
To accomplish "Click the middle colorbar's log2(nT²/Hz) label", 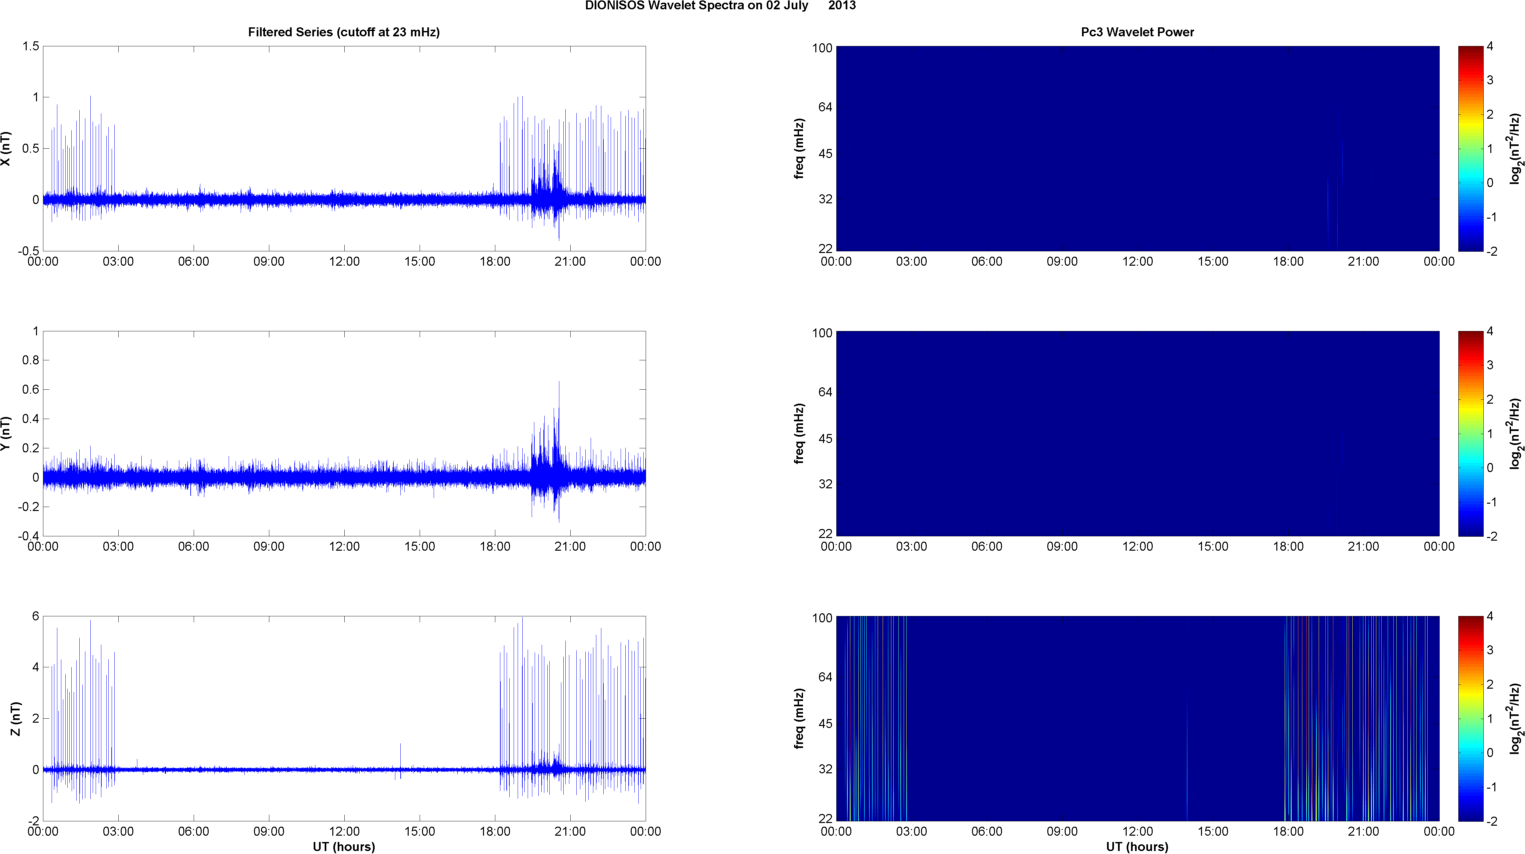I will [1516, 434].
